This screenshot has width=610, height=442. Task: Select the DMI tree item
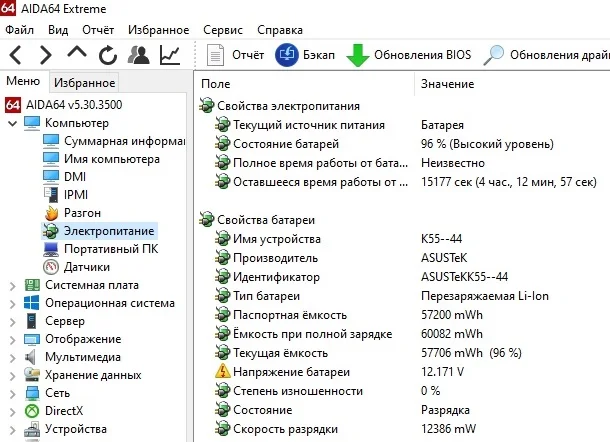click(x=75, y=177)
